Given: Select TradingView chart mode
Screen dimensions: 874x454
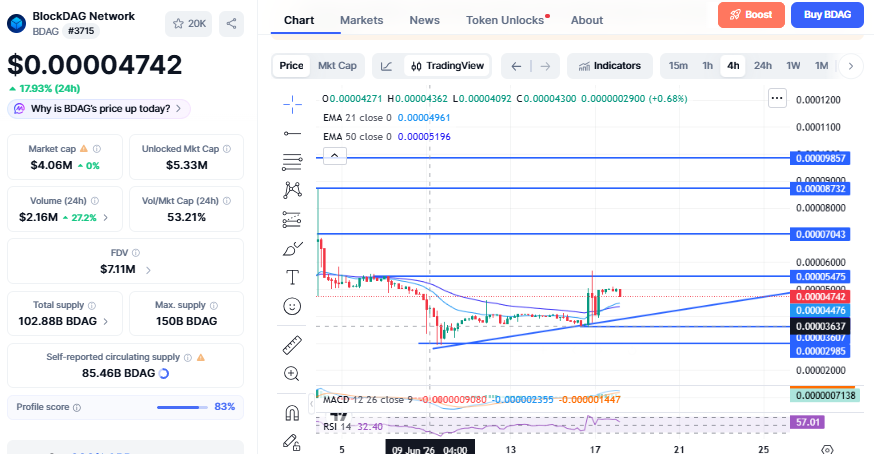Looking at the screenshot, I should pyautogui.click(x=448, y=66).
